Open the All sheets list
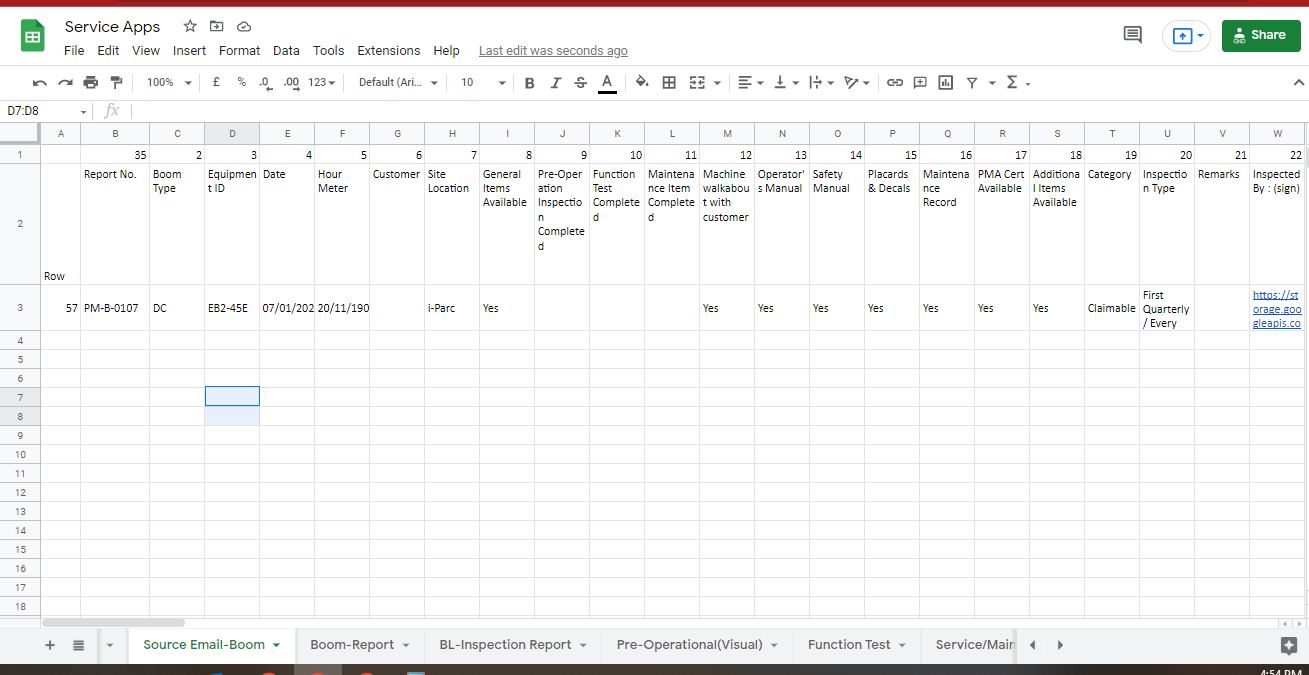The image size is (1309, 675). click(x=78, y=645)
